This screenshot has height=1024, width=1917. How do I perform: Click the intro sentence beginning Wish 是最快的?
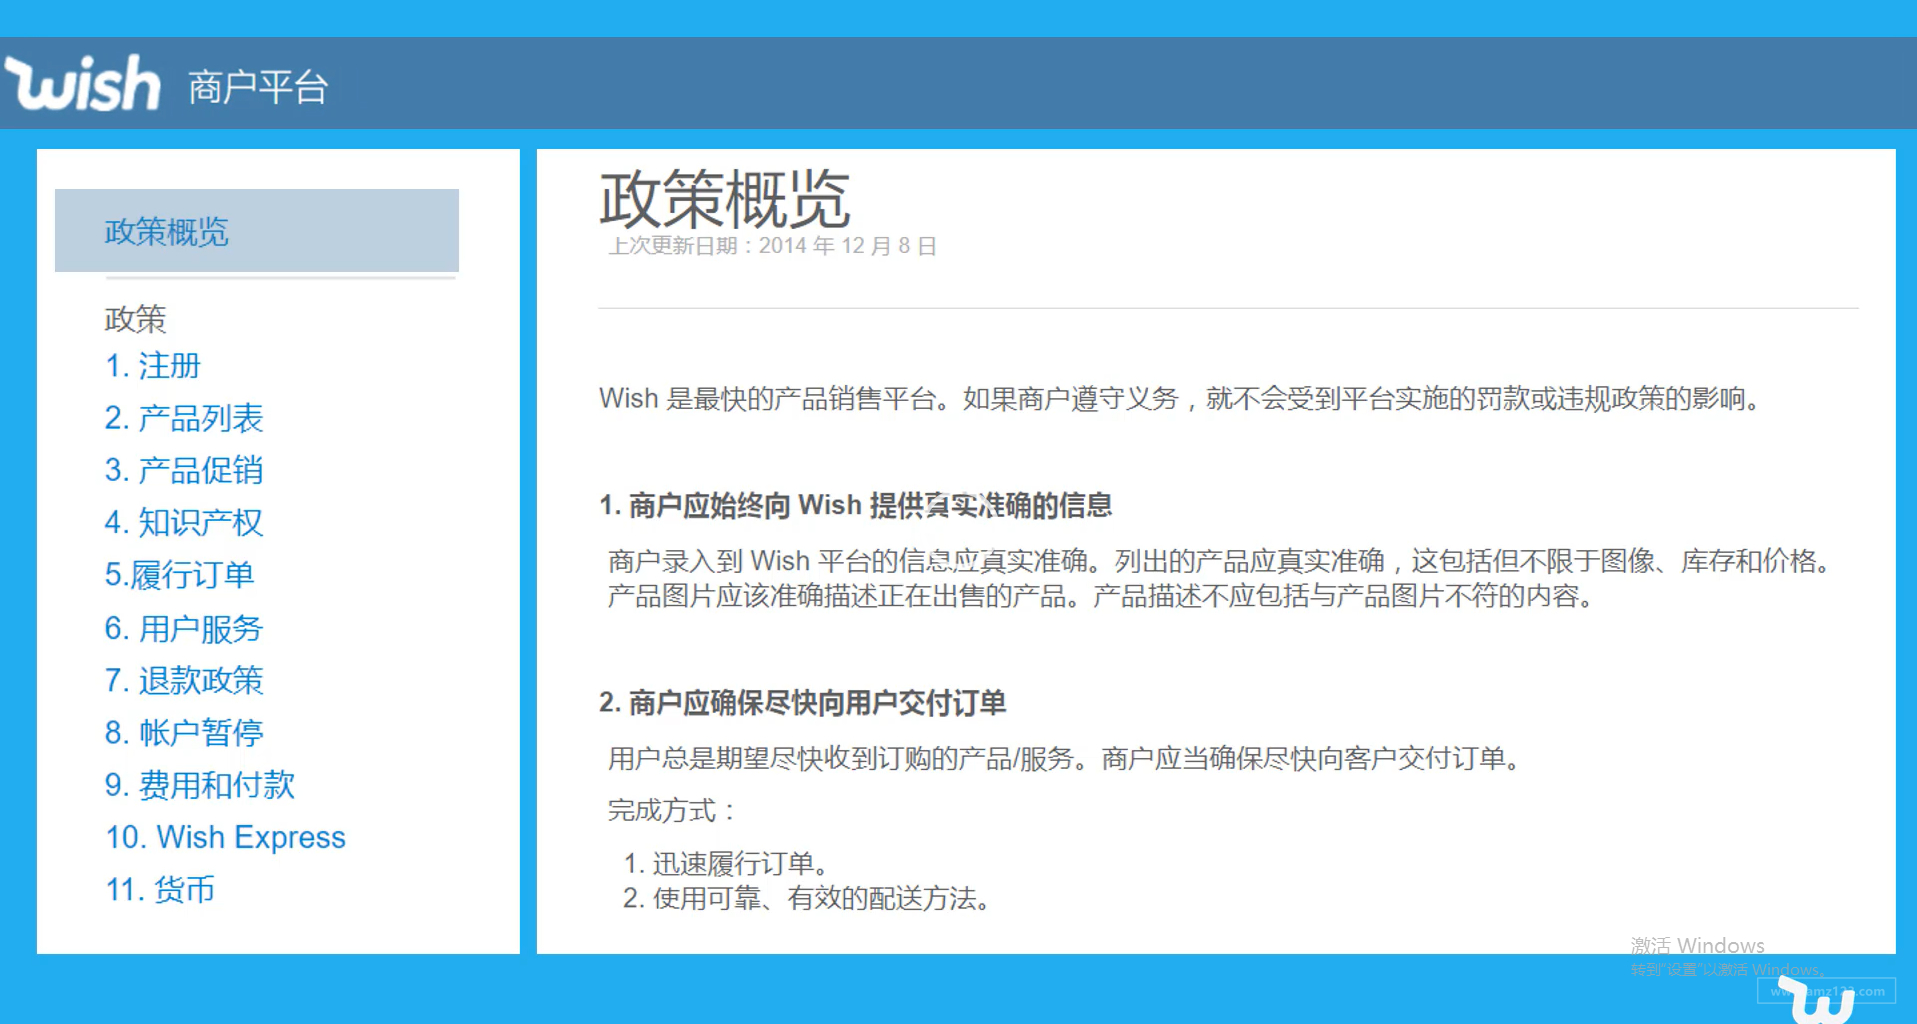(x=1180, y=399)
